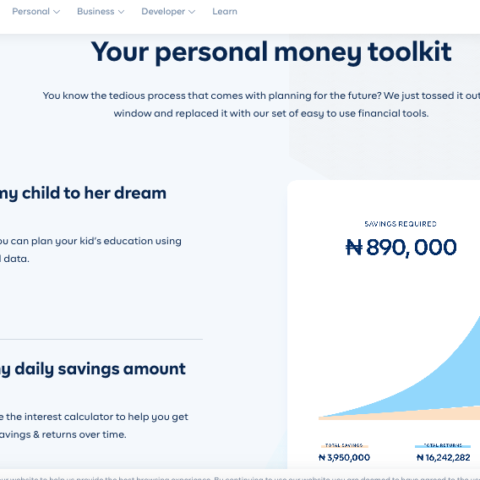Open the Developer menu
The width and height of the screenshot is (480, 480).
(x=168, y=11)
